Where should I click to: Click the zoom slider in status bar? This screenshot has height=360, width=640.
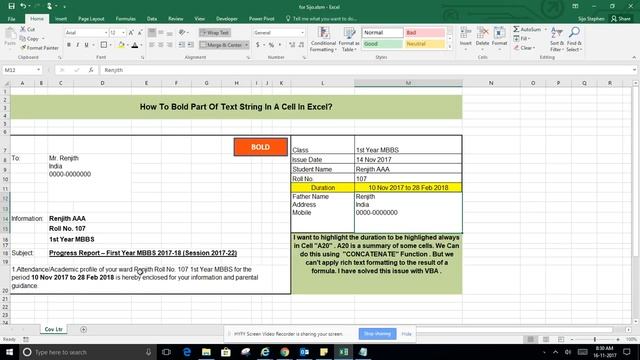click(x=595, y=339)
